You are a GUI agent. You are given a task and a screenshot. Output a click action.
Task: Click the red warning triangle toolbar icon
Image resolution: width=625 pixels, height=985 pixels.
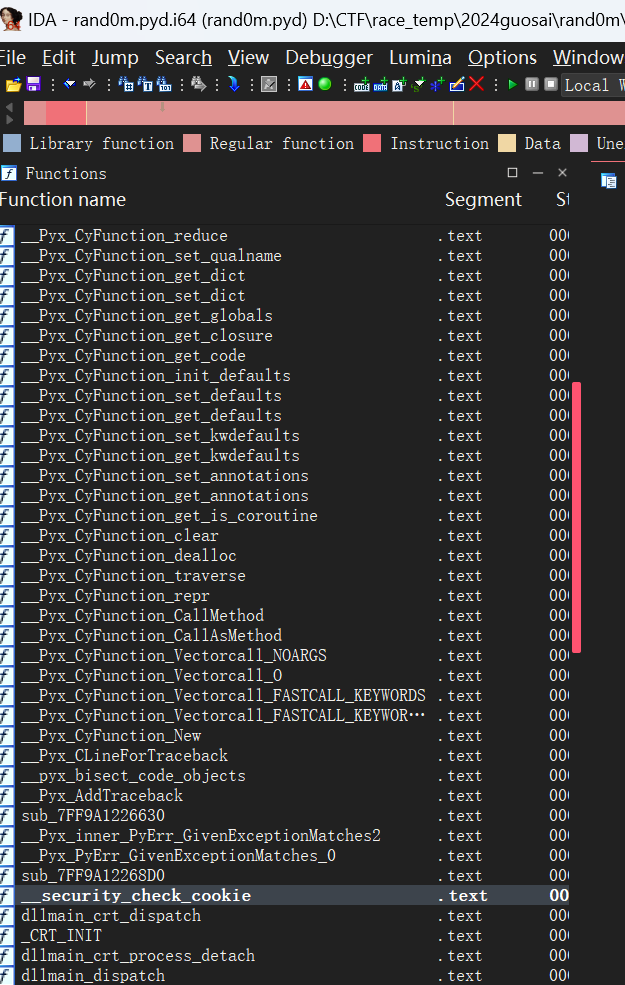click(x=305, y=85)
